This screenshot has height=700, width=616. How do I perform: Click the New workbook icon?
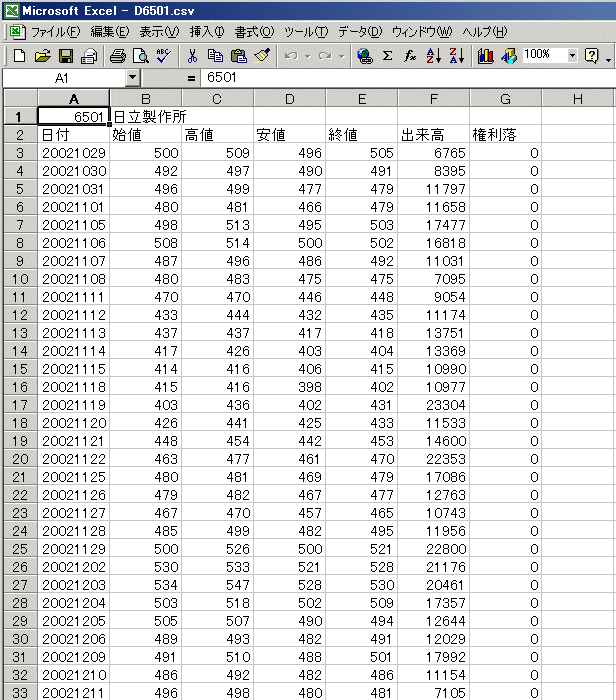click(19, 56)
